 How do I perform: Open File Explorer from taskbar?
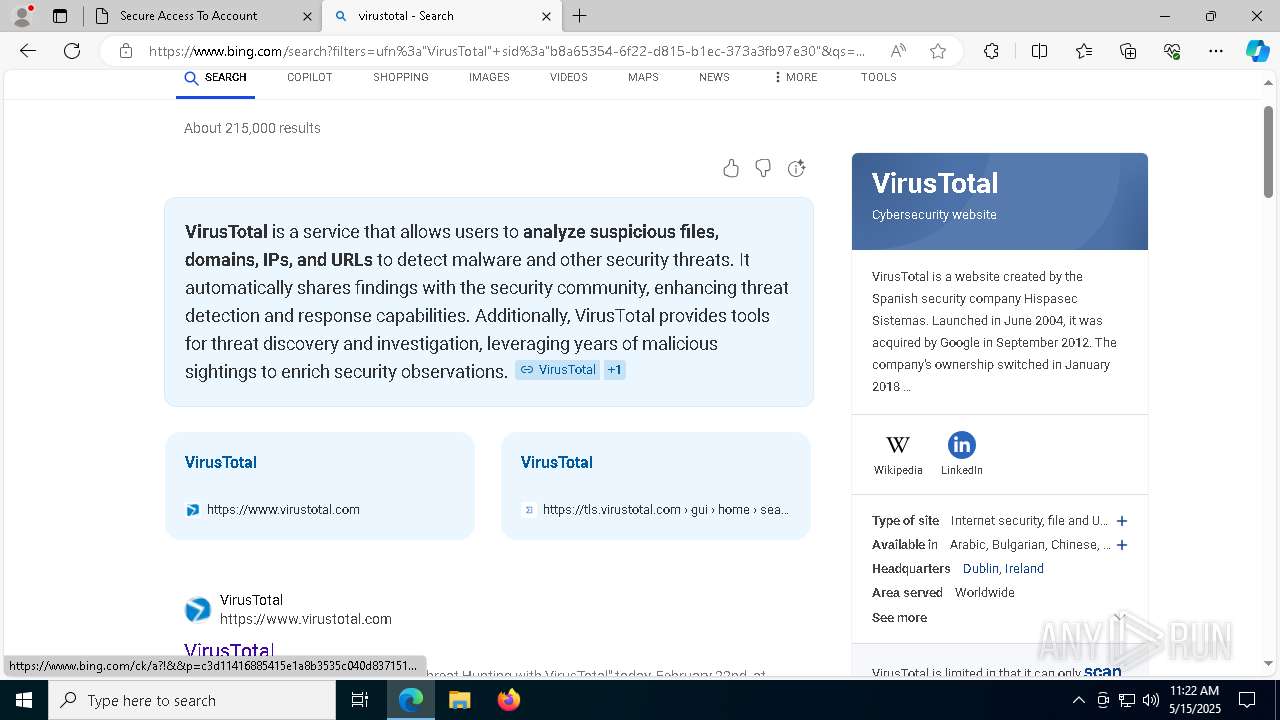click(459, 700)
